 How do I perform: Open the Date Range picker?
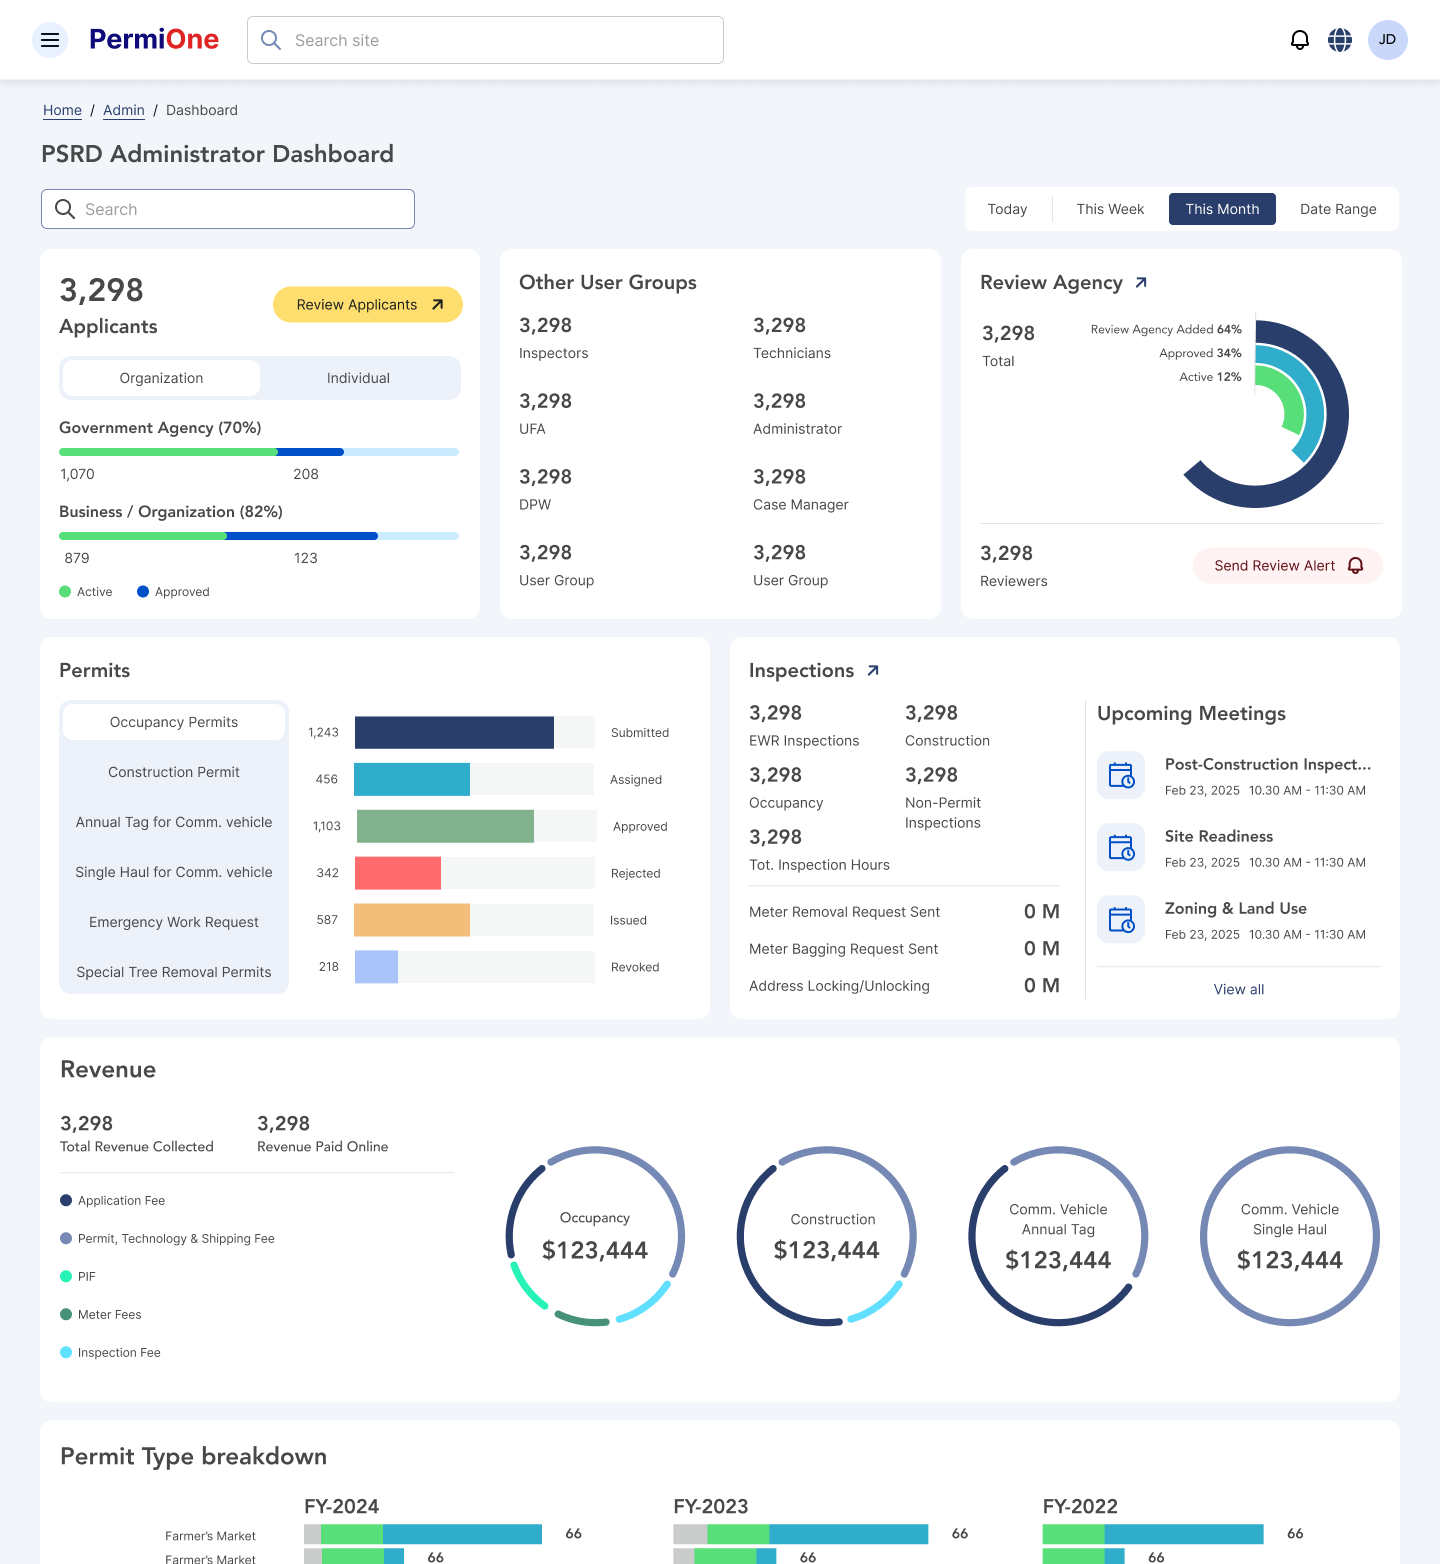point(1337,209)
